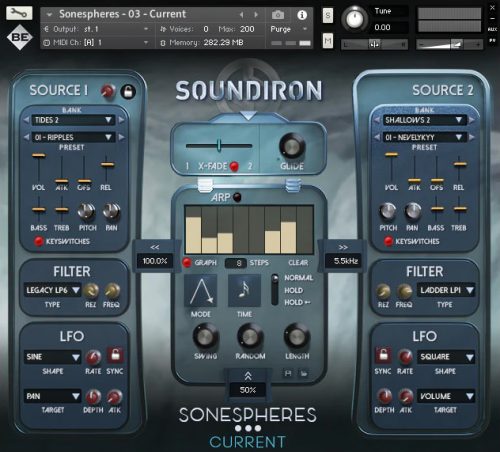
Task: Toggle the ARP Graph red LED
Action: tap(187, 263)
